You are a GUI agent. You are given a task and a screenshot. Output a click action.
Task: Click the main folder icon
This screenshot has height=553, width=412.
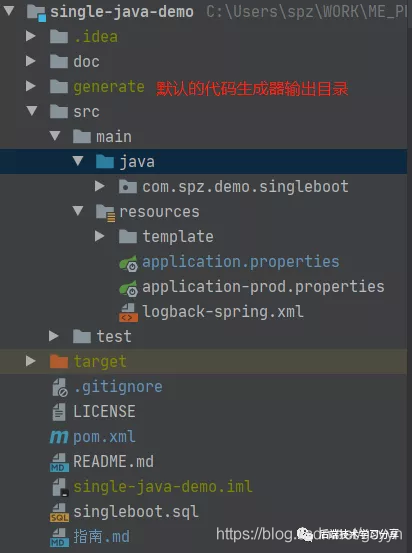pyautogui.click(x=82, y=136)
